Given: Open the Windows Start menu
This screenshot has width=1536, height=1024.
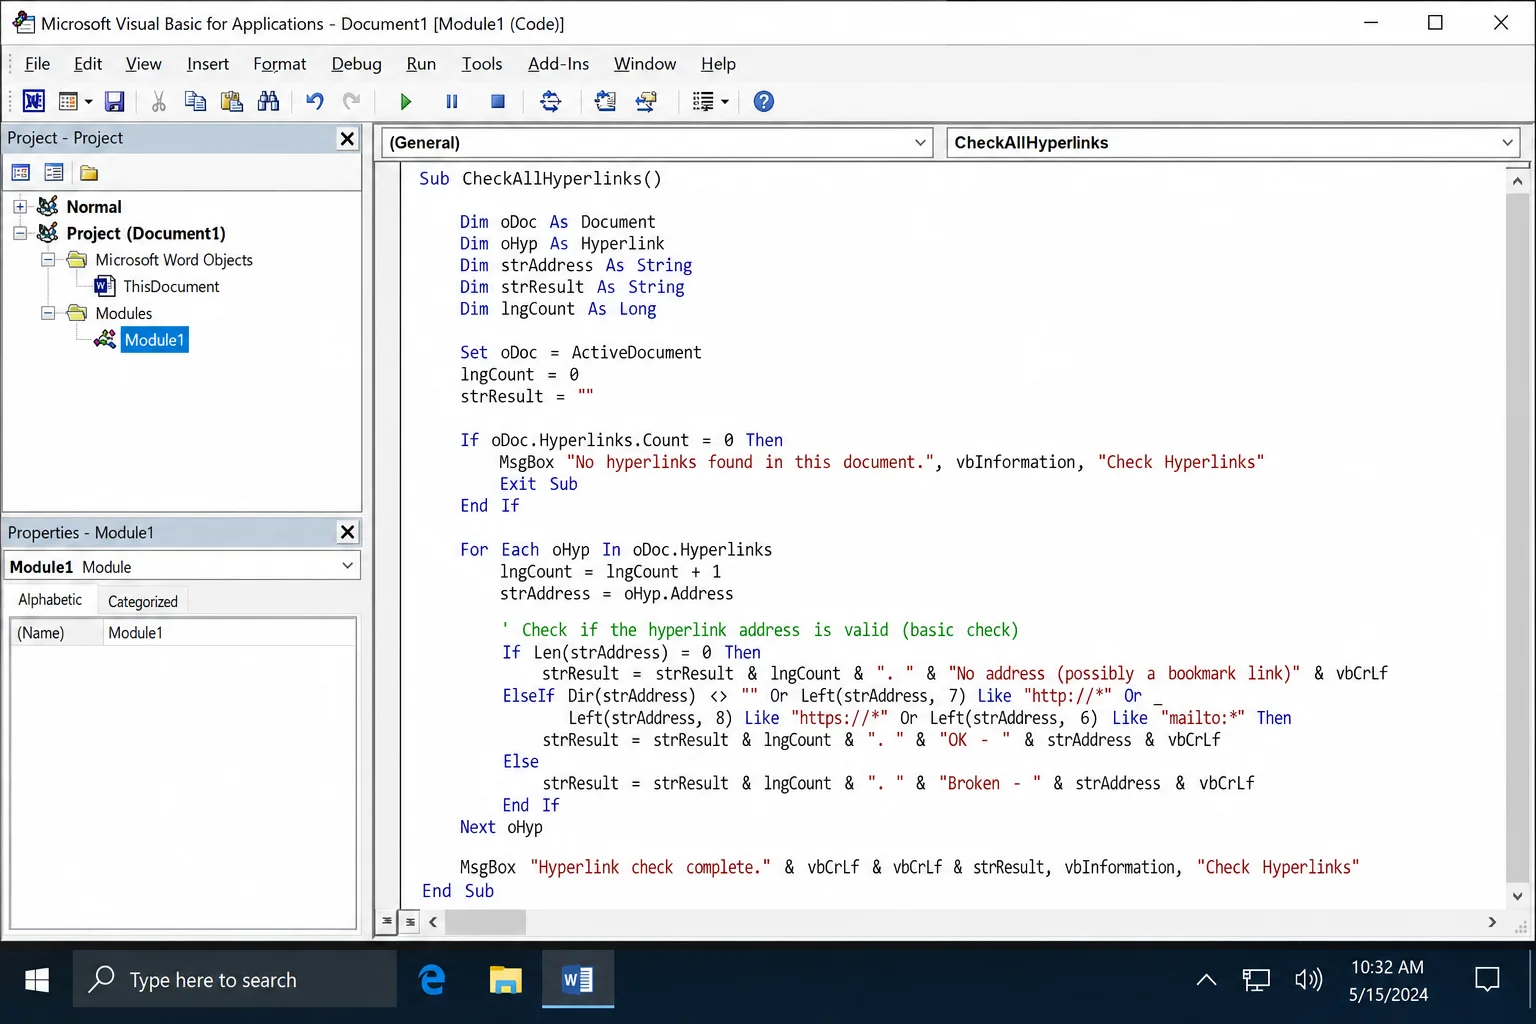Looking at the screenshot, I should pos(37,980).
